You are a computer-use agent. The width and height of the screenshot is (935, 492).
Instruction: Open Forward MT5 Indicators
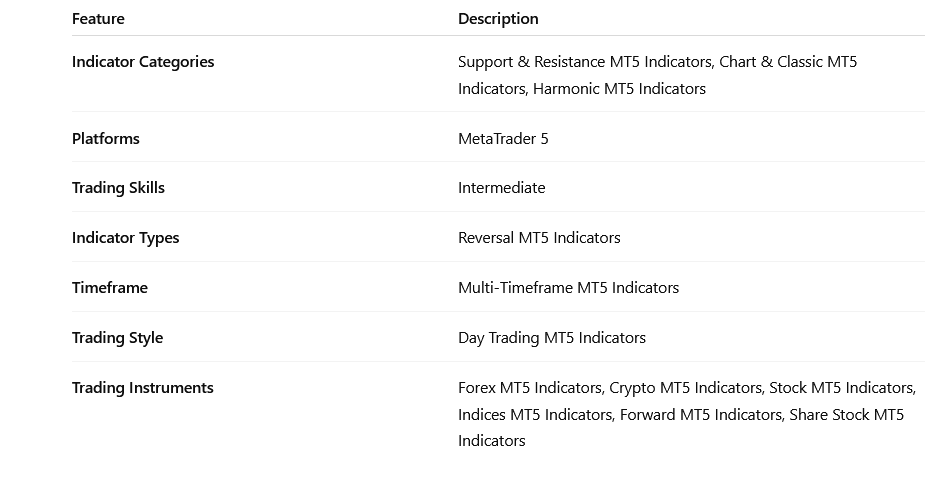pos(700,415)
